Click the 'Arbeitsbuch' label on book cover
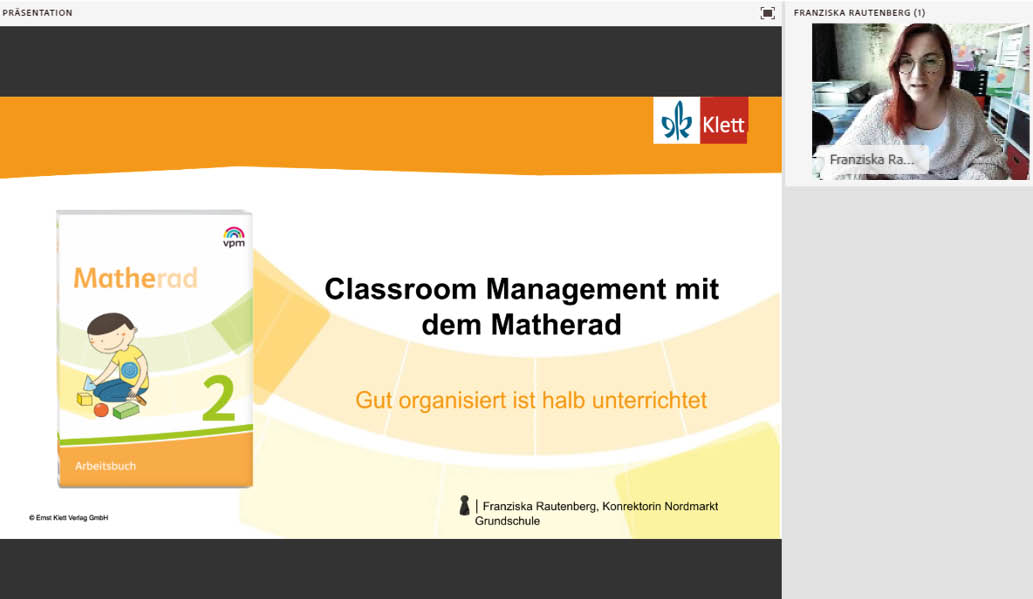Screen dimensions: 1033x599 pyautogui.click(x=105, y=466)
